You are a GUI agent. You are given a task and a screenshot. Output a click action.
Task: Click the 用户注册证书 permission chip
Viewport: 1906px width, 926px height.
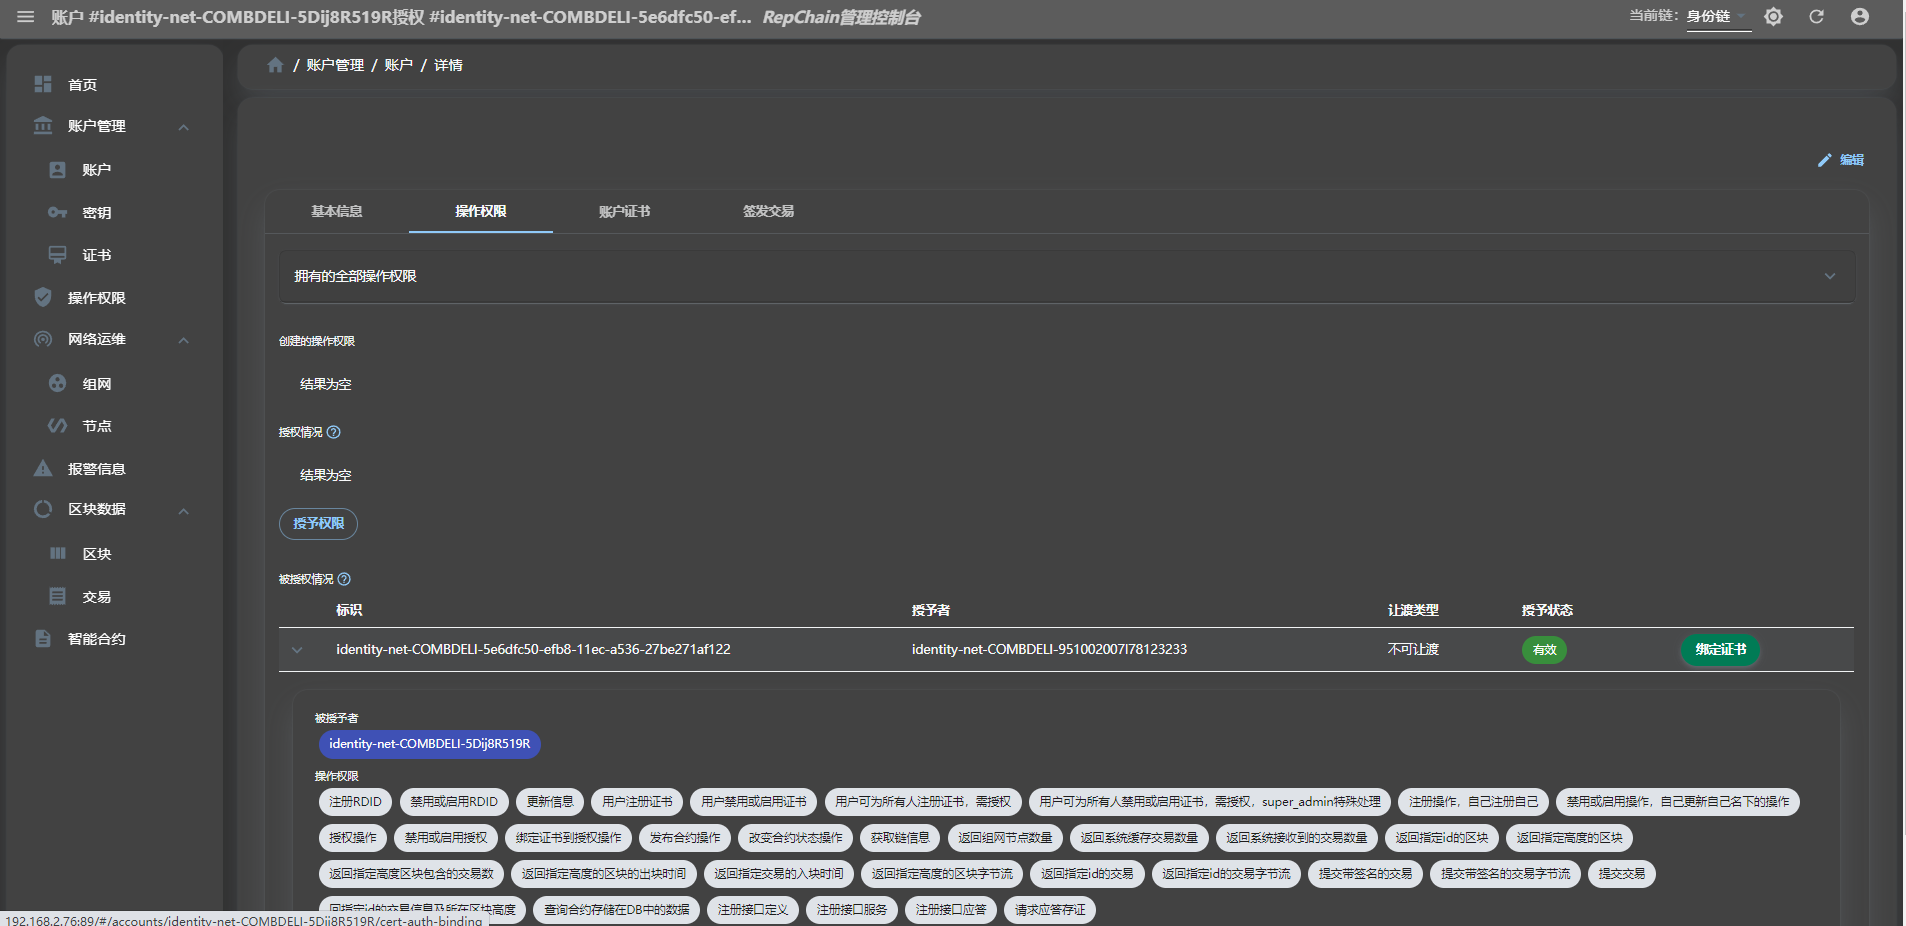[637, 802]
